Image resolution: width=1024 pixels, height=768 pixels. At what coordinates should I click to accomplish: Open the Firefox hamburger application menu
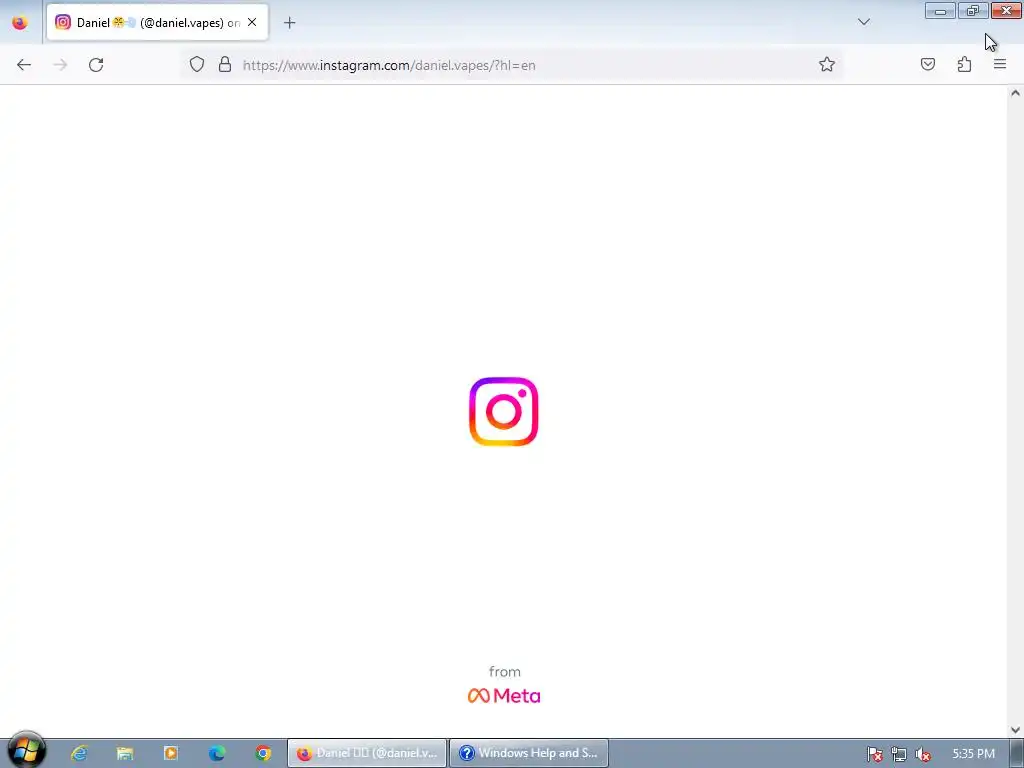click(1000, 64)
